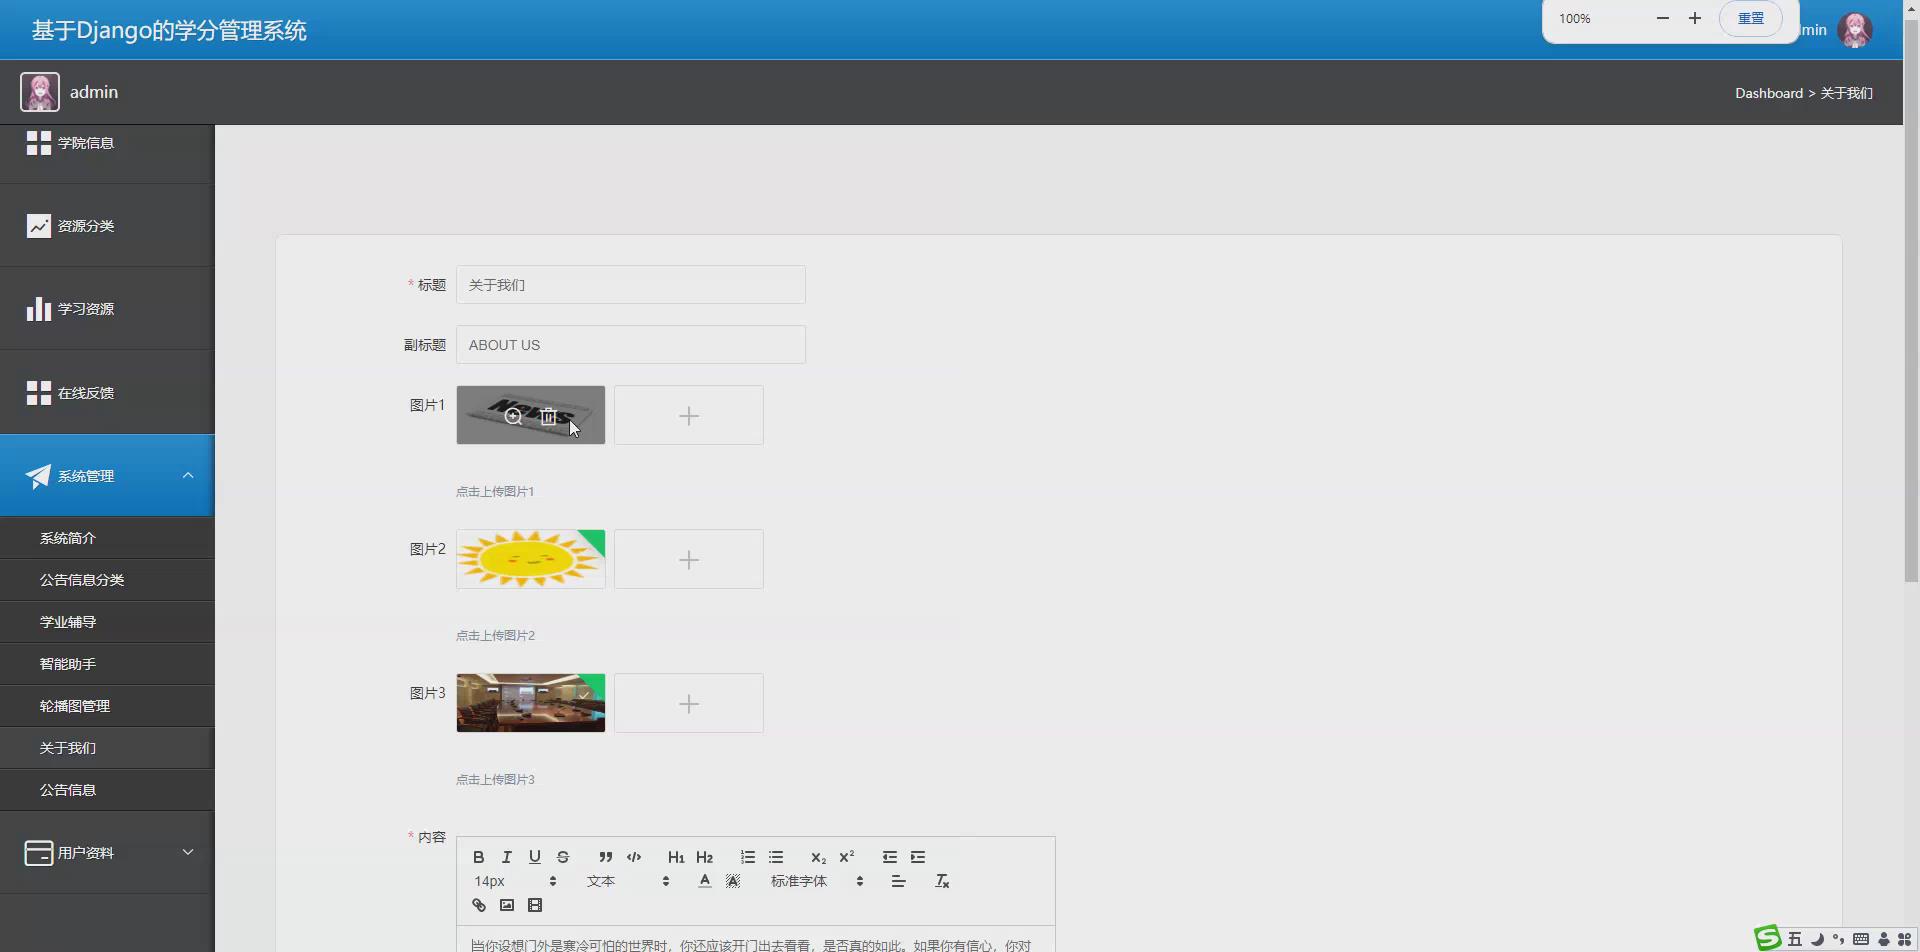
Task: Open the 智能助手 submenu item
Action: pos(107,664)
